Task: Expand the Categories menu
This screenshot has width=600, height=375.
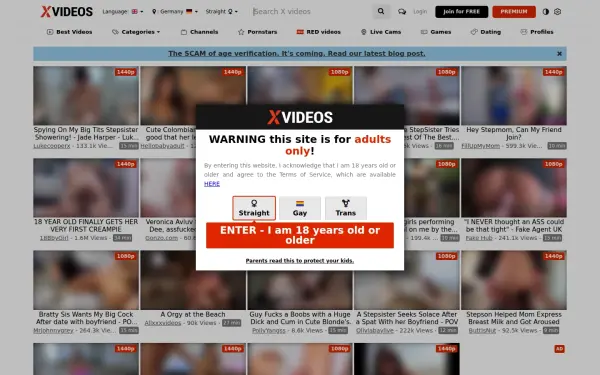Action: click(136, 32)
